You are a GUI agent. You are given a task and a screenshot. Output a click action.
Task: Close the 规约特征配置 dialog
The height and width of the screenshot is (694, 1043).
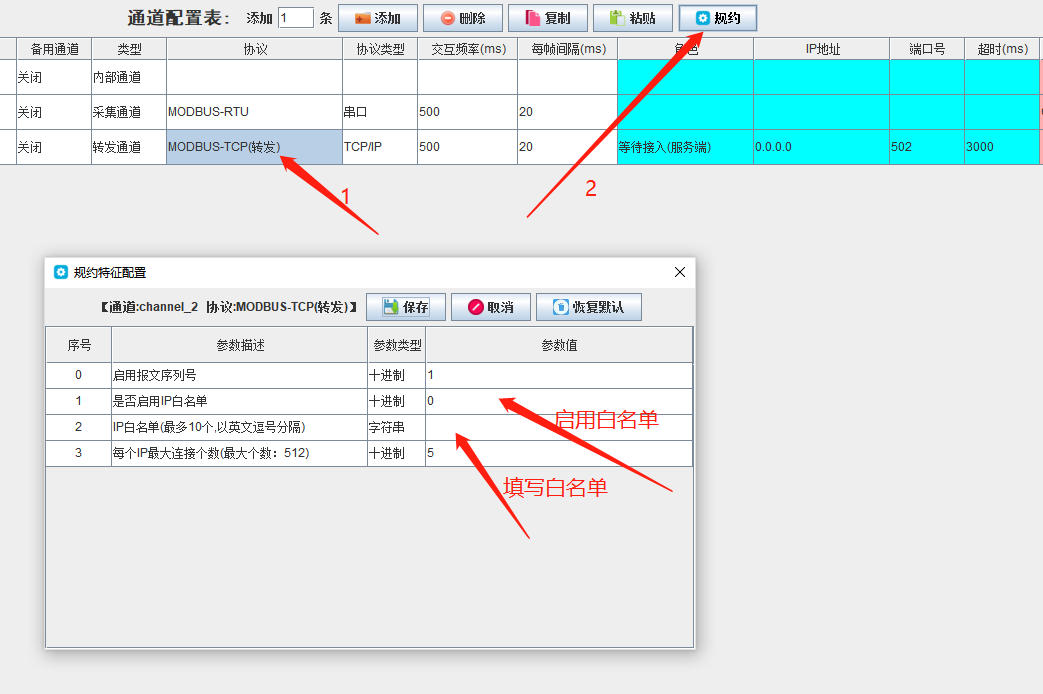click(x=680, y=272)
